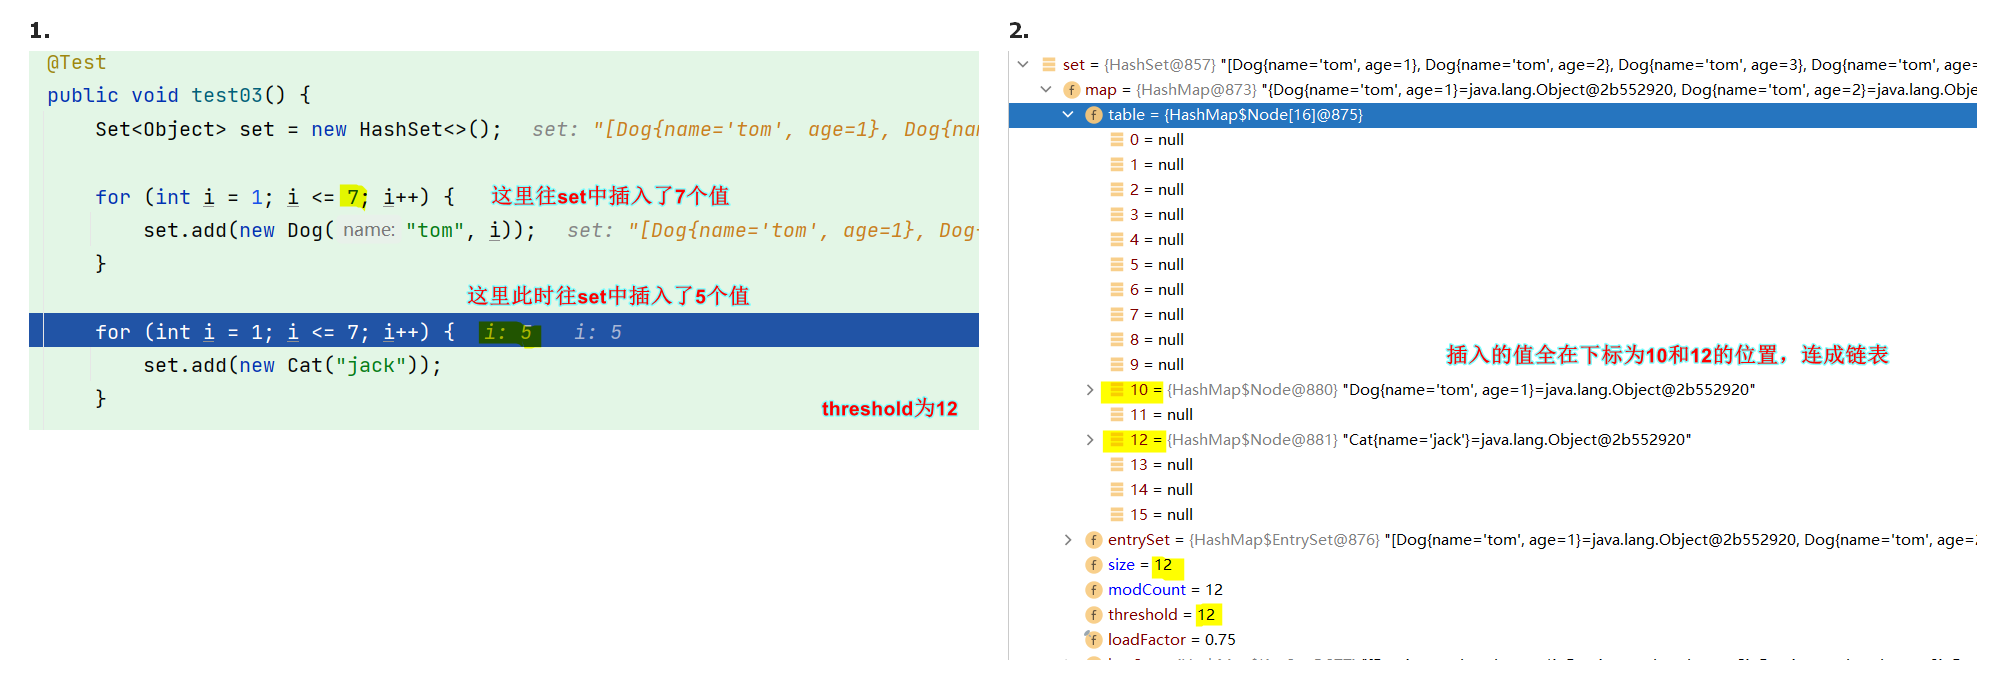Click array element icon for index 13
This screenshot has width=2006, height=689.
pos(1117,464)
